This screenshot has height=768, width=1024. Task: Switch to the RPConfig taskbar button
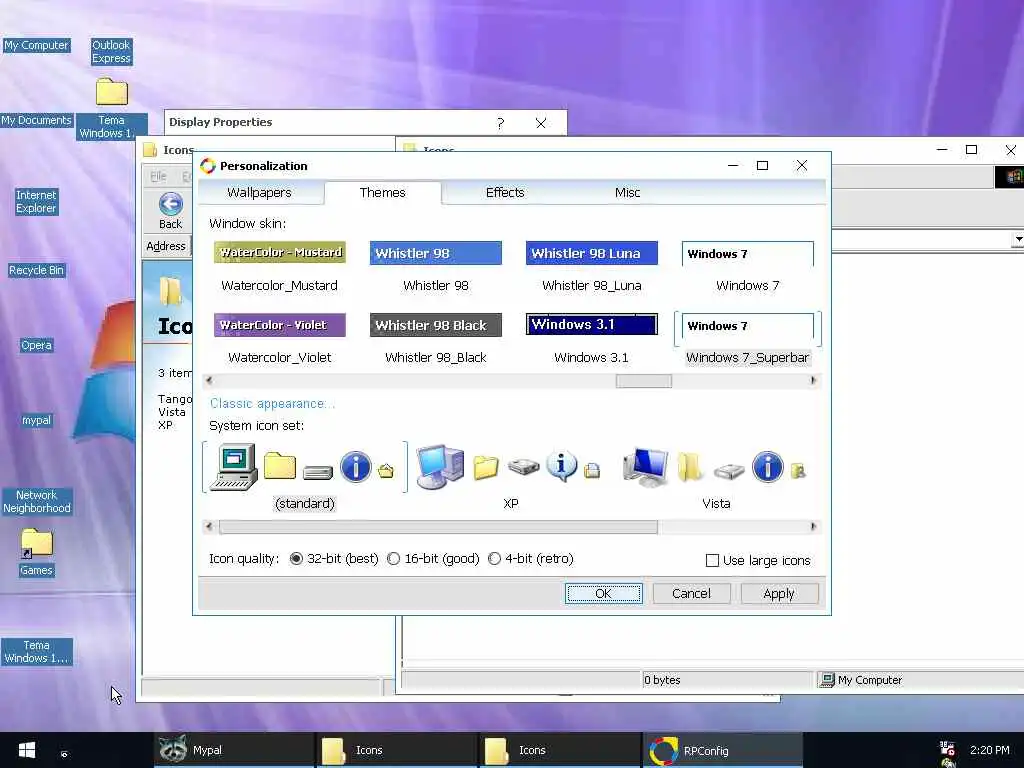click(x=723, y=750)
